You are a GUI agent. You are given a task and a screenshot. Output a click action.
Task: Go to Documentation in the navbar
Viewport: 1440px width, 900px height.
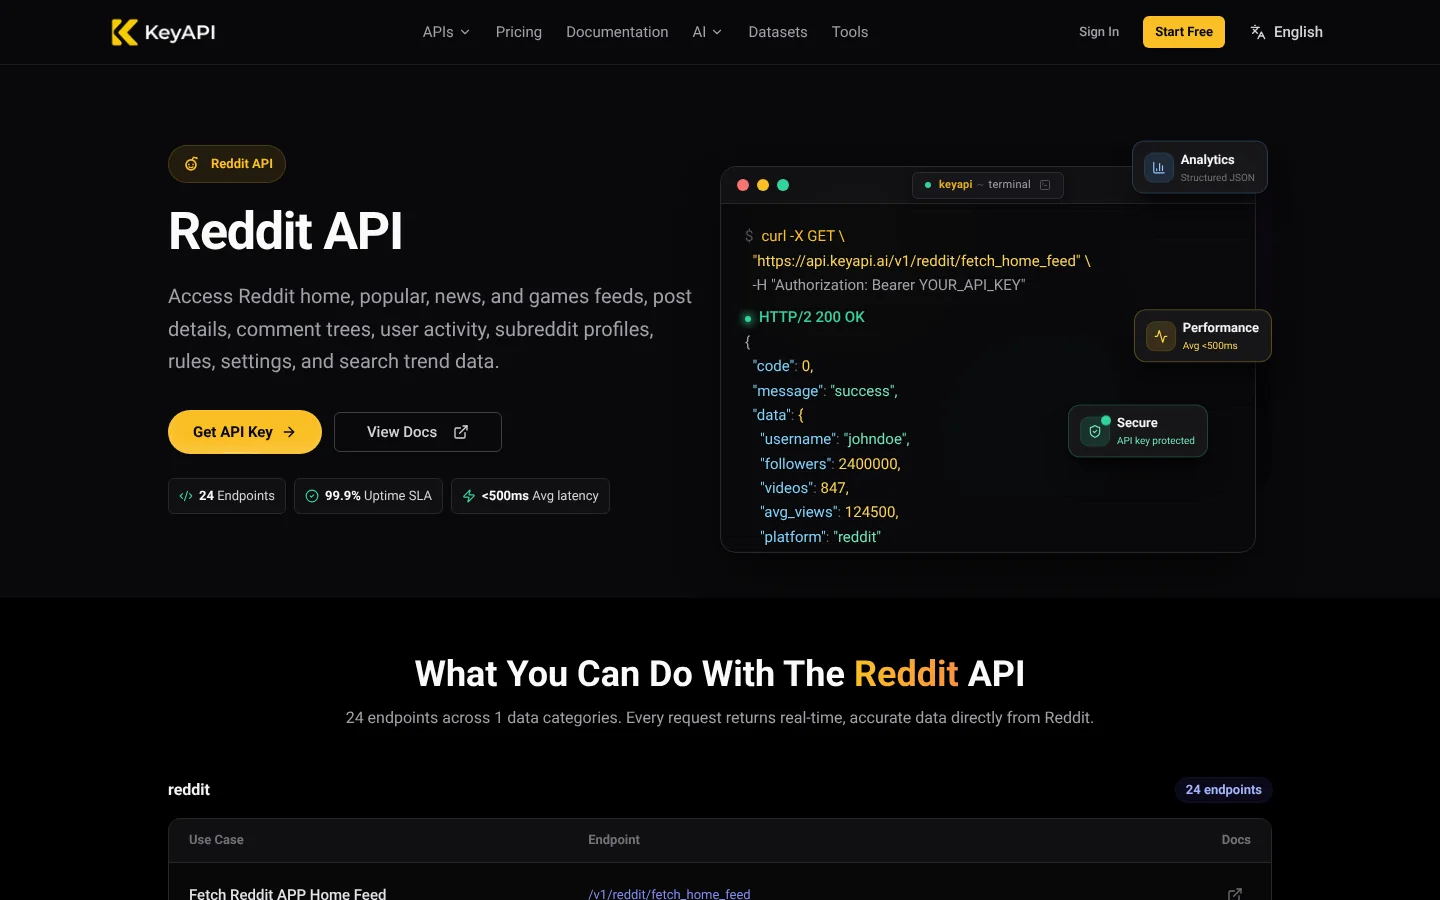[617, 32]
